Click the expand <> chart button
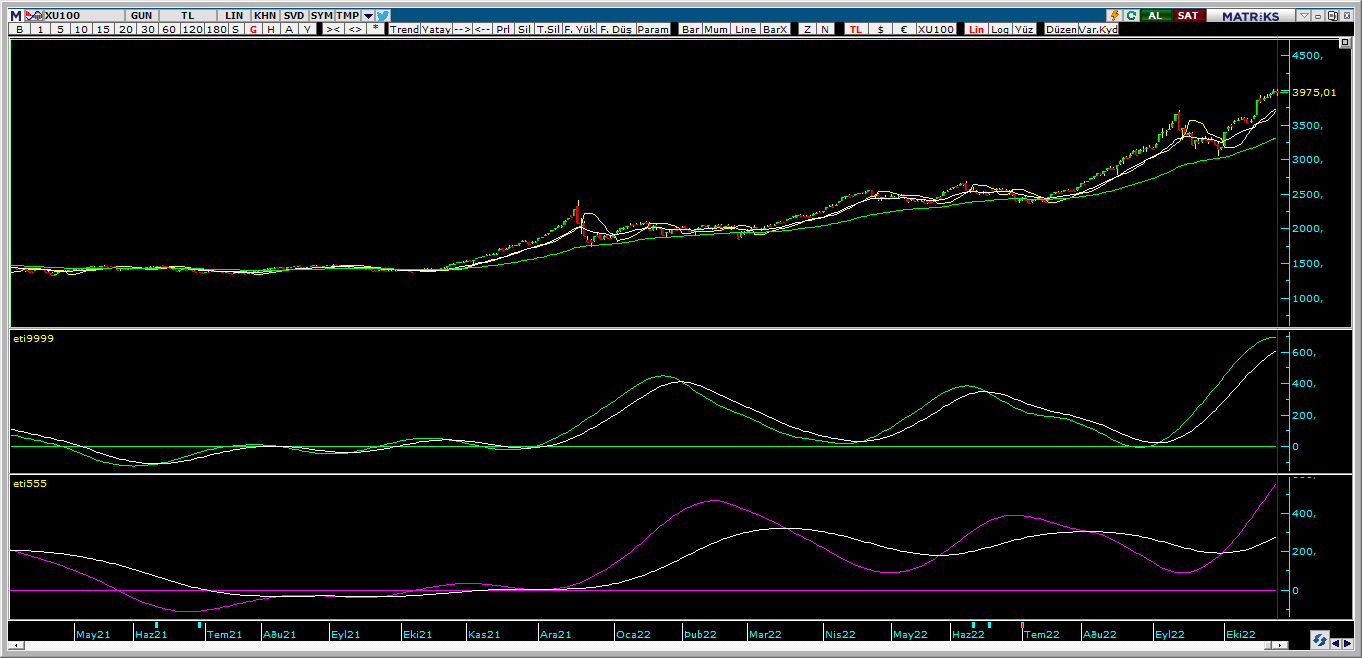The height and width of the screenshot is (658, 1362). coord(355,29)
